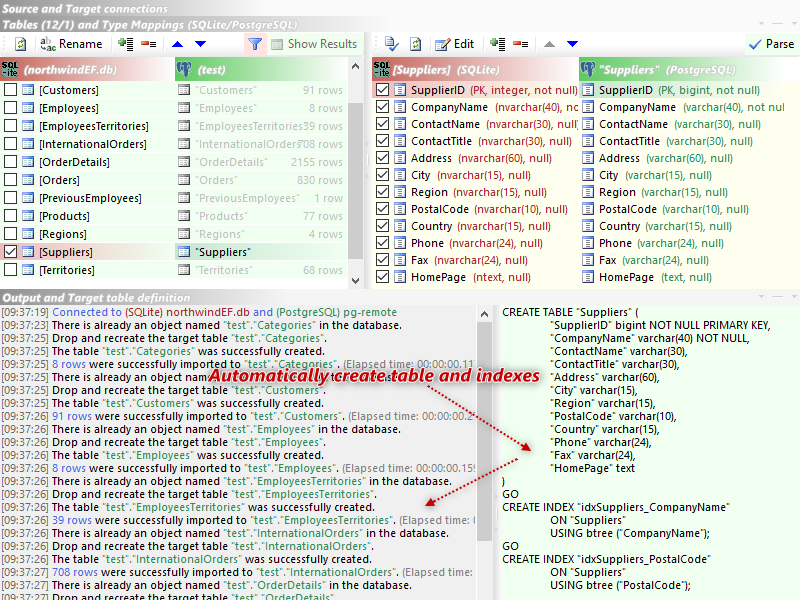Click the column icon beside target CompanyName

pos(588,107)
